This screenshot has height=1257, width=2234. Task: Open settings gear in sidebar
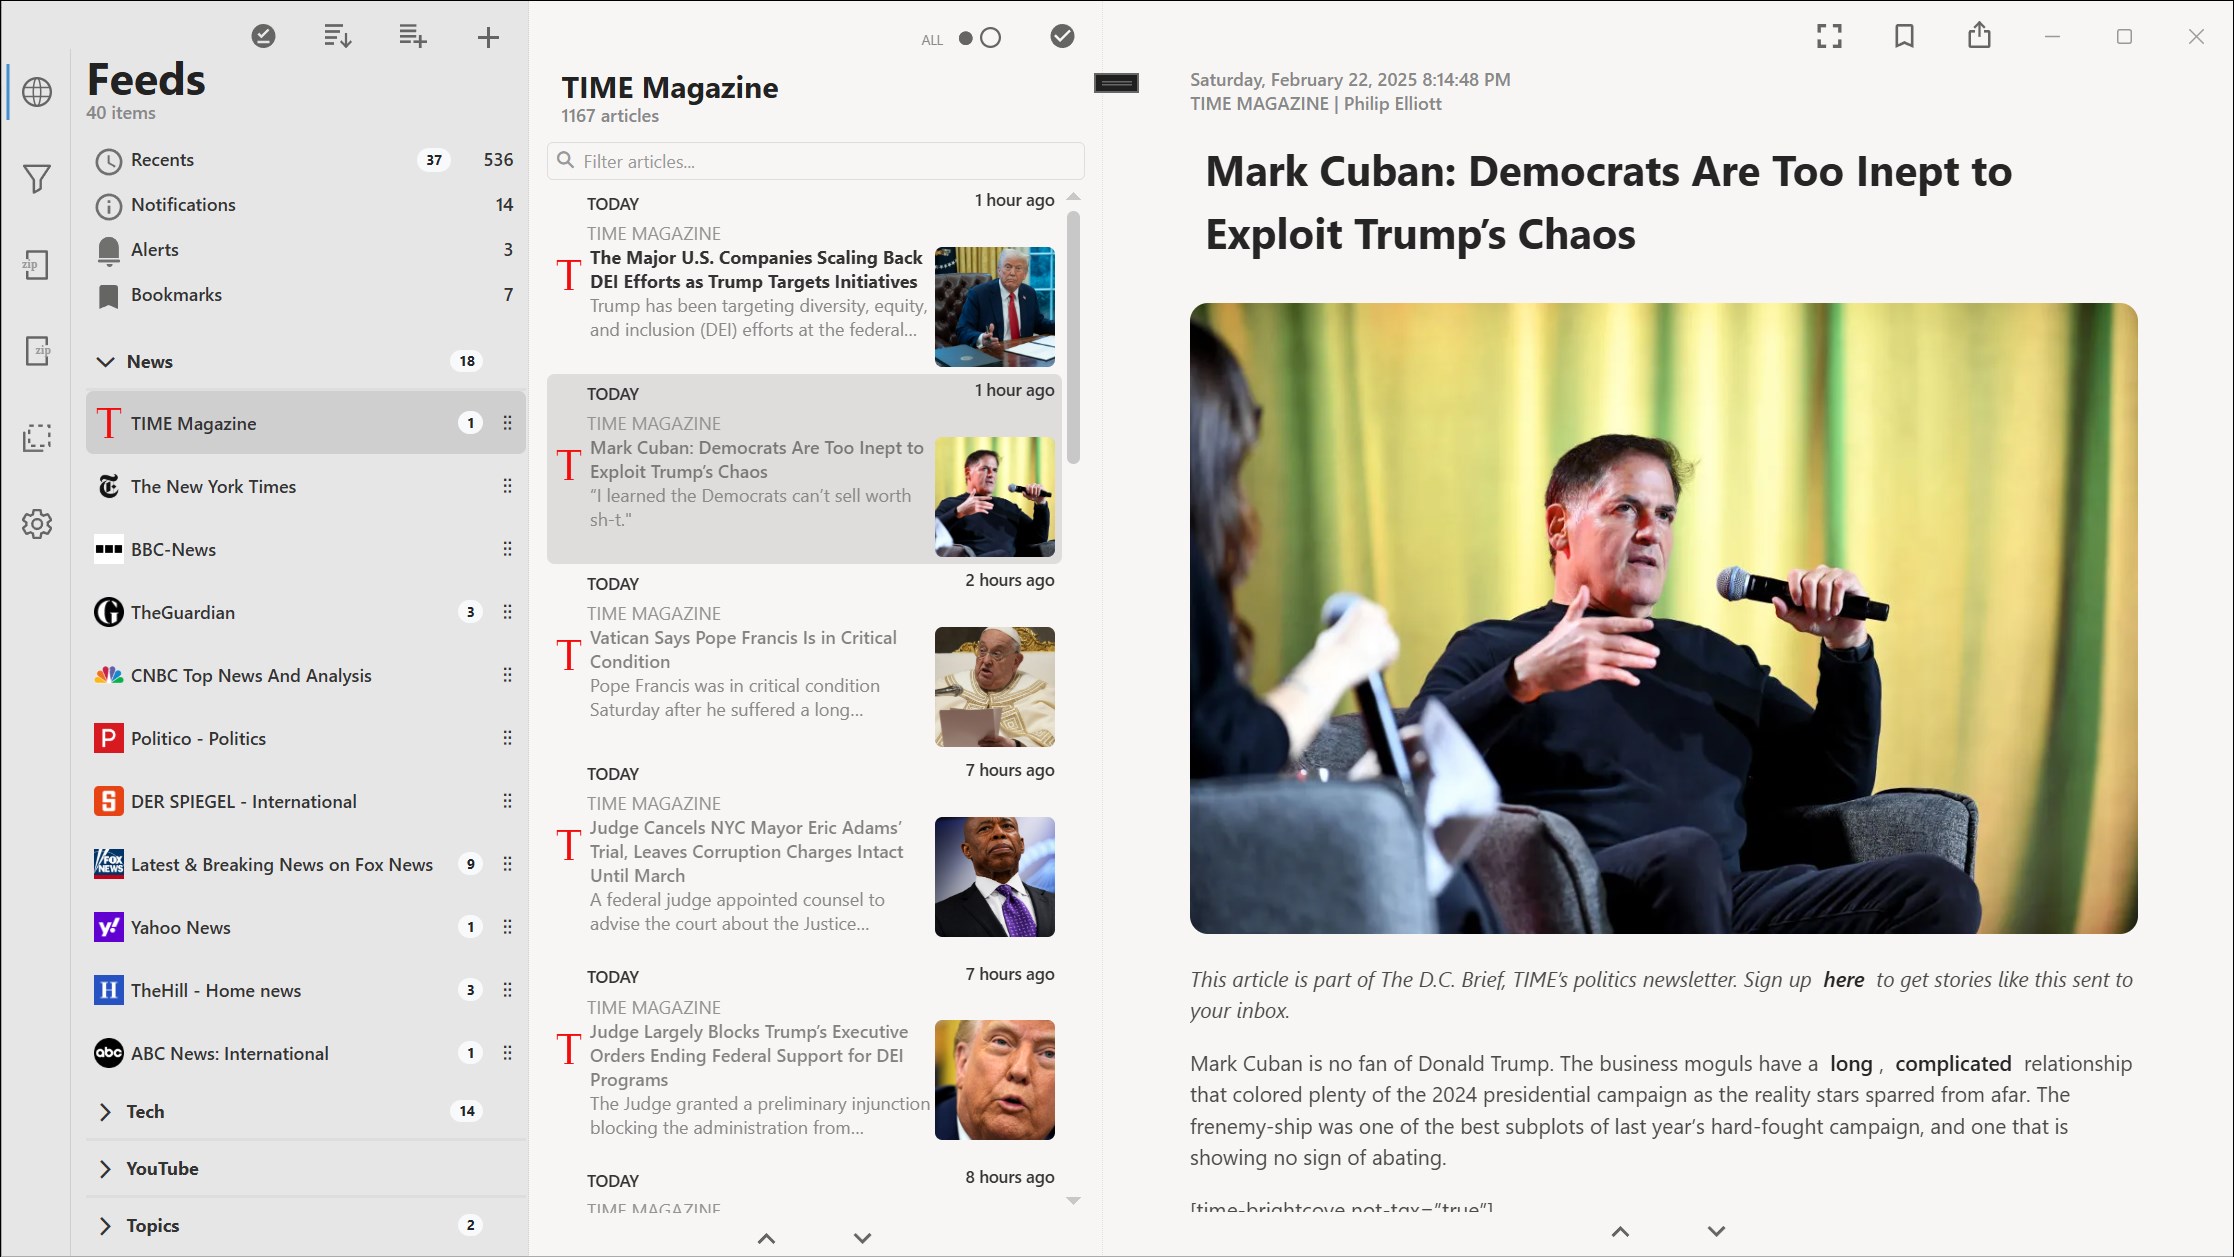tap(37, 524)
